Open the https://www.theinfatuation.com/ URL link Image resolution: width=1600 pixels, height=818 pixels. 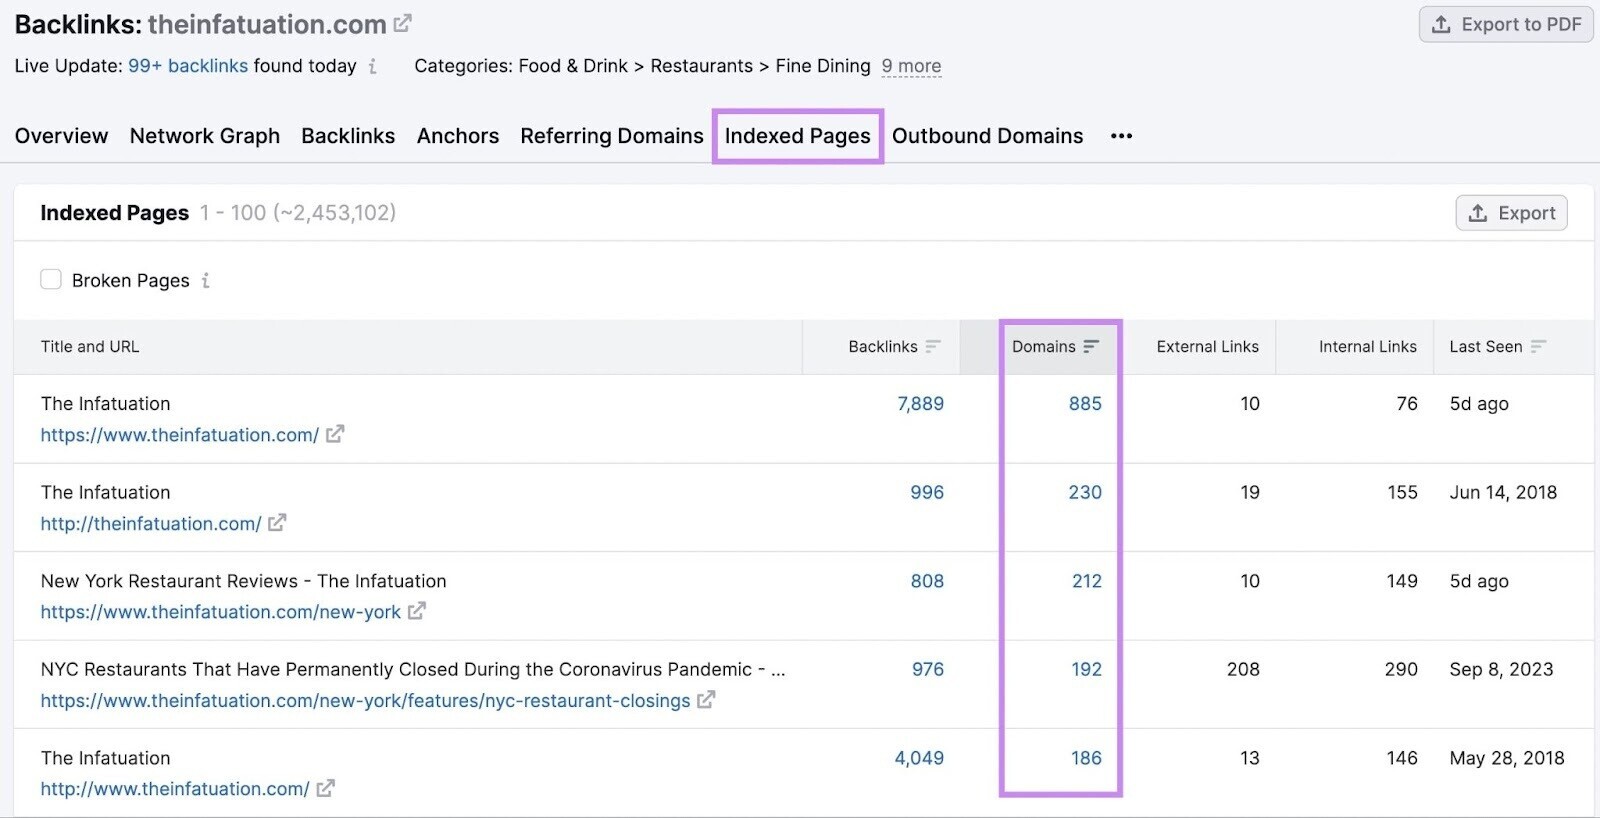pyautogui.click(x=180, y=435)
